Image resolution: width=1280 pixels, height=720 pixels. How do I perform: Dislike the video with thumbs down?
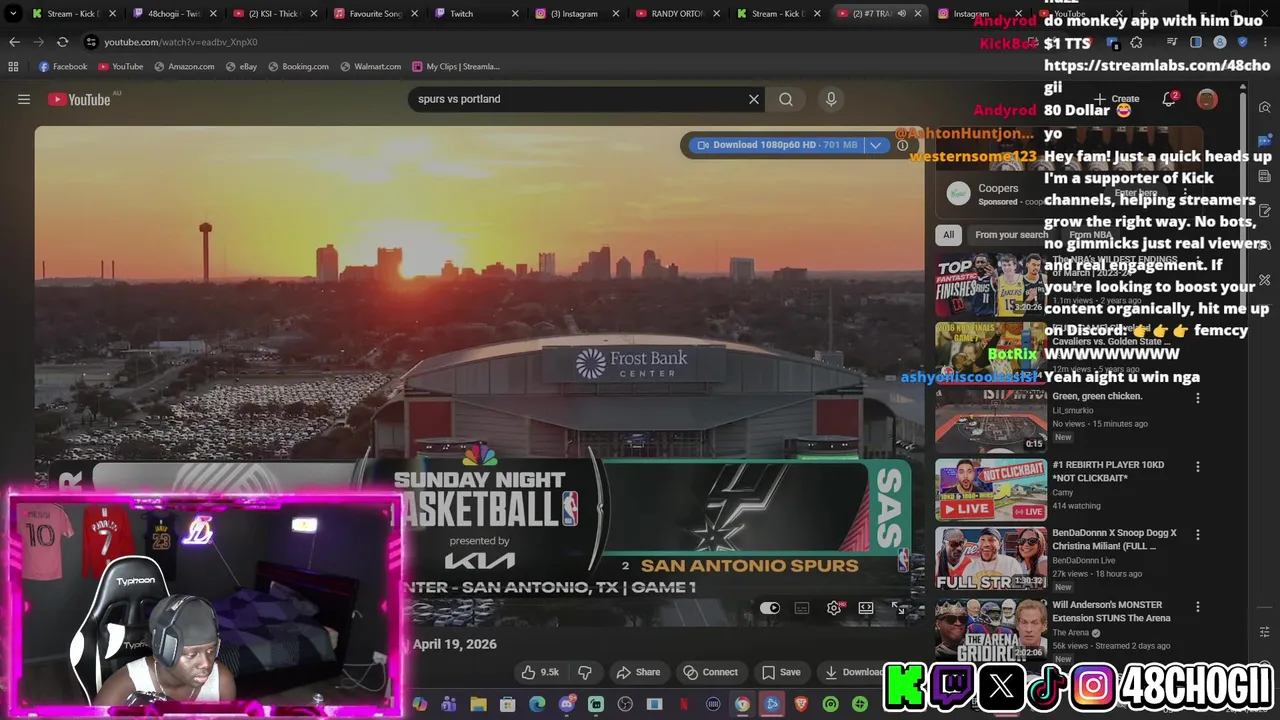point(585,672)
